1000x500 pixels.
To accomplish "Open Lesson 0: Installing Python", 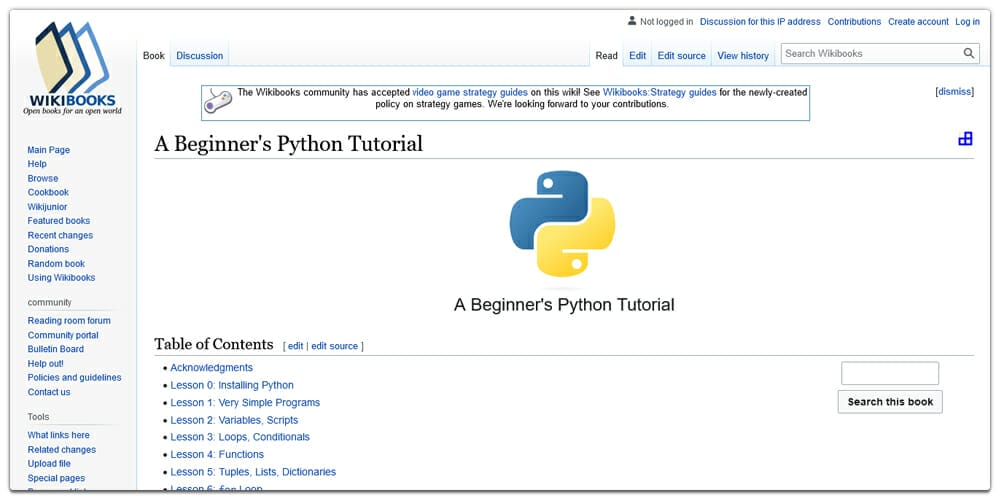I will [x=232, y=385].
